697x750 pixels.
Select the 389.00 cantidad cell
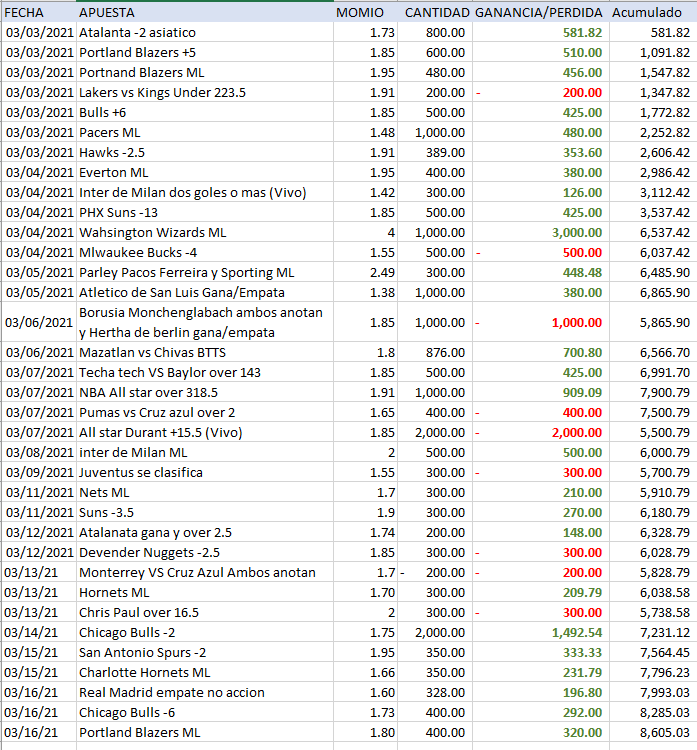[x=435, y=153]
